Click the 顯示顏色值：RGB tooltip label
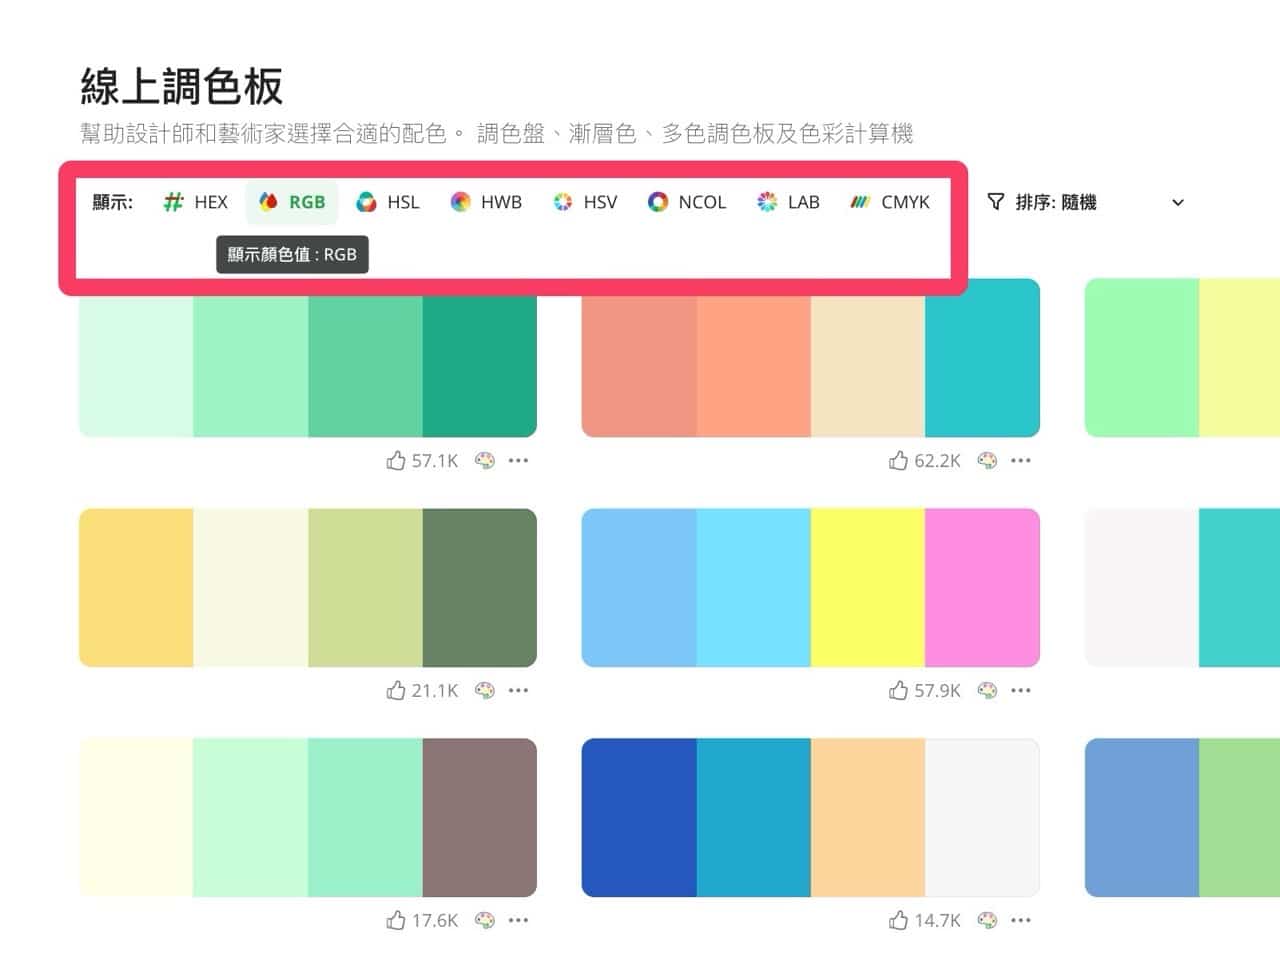1280x958 pixels. tap(292, 254)
